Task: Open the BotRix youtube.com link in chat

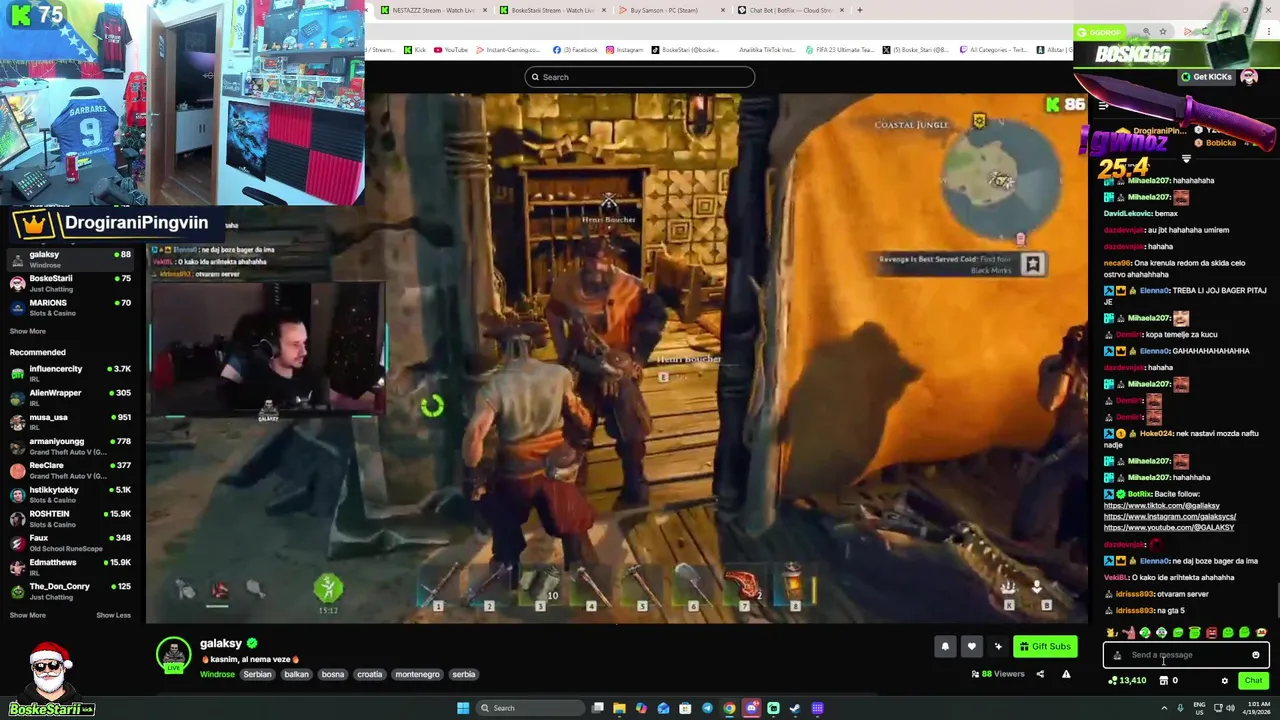Action: [1169, 528]
